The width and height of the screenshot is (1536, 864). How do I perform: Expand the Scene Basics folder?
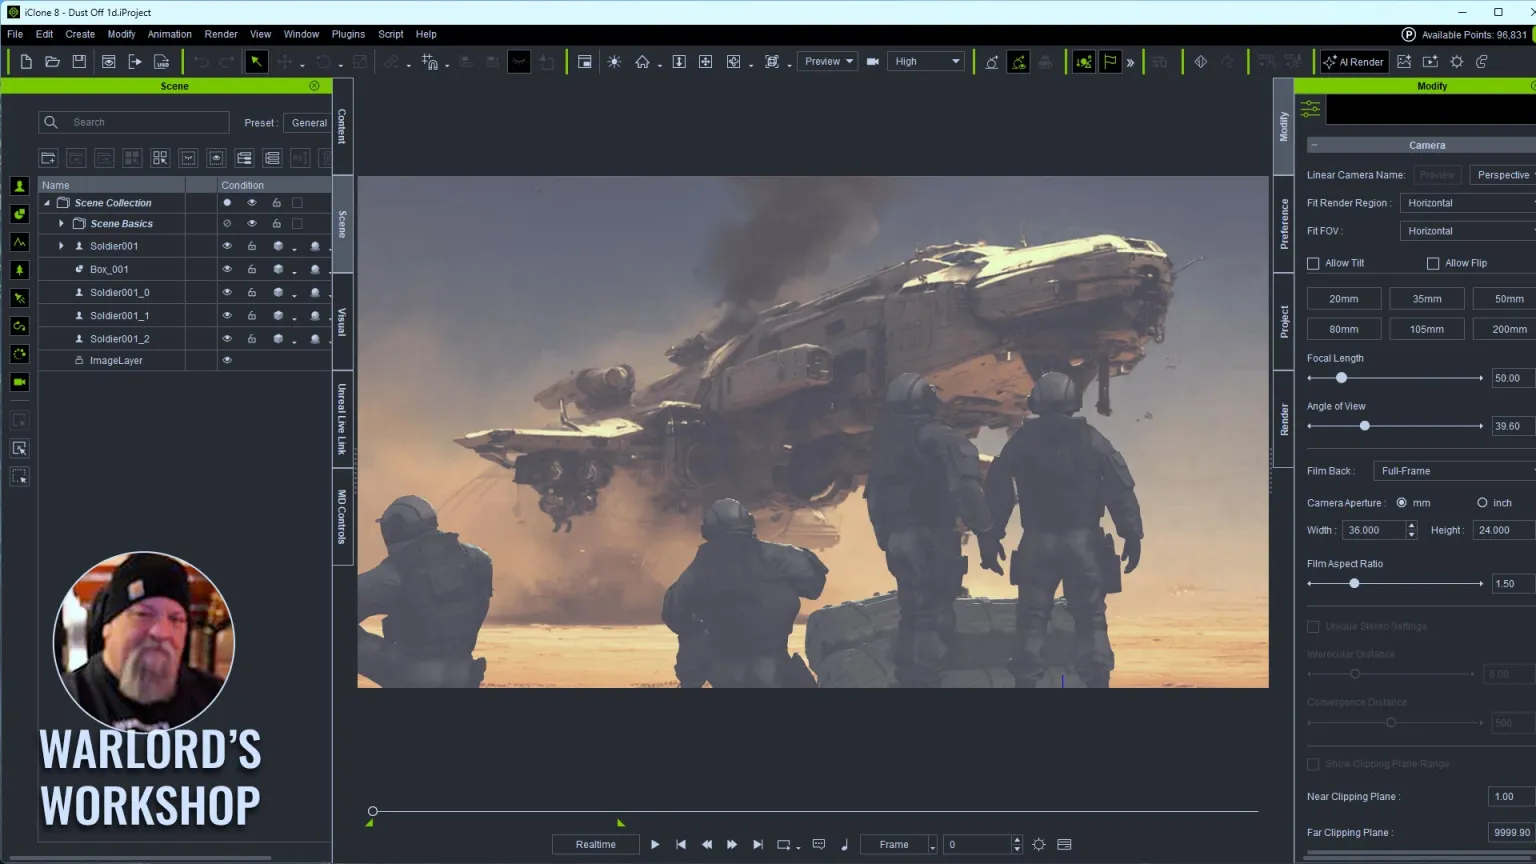(x=61, y=224)
